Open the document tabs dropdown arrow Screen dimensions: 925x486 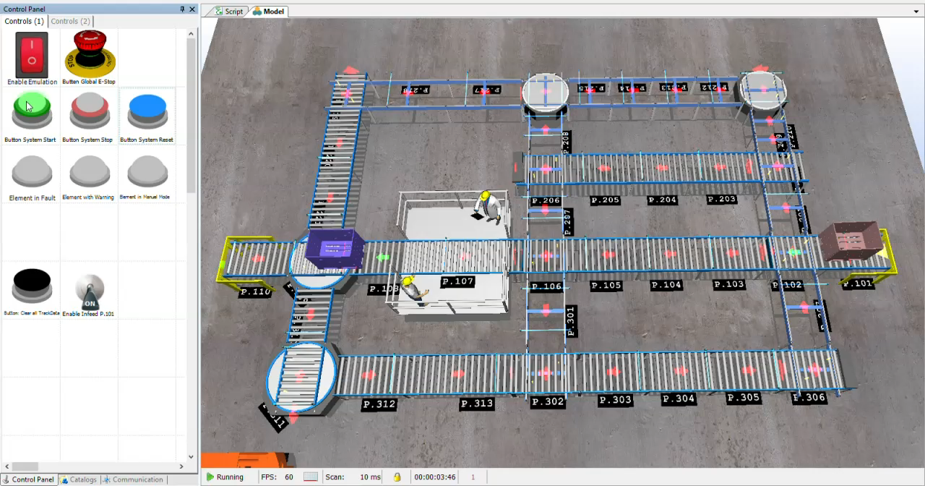point(916,11)
